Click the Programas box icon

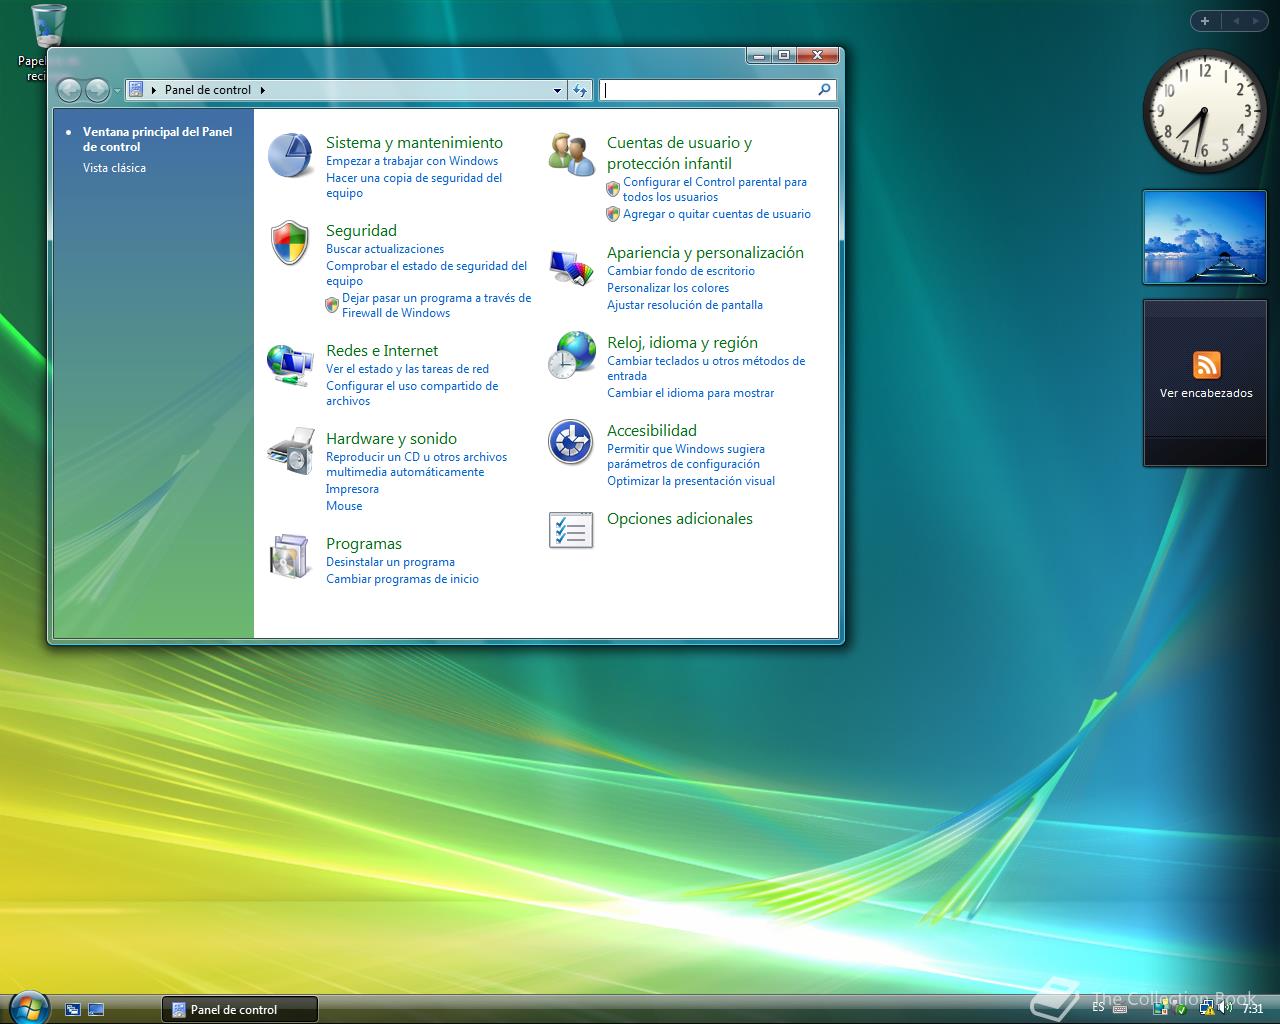(291, 556)
